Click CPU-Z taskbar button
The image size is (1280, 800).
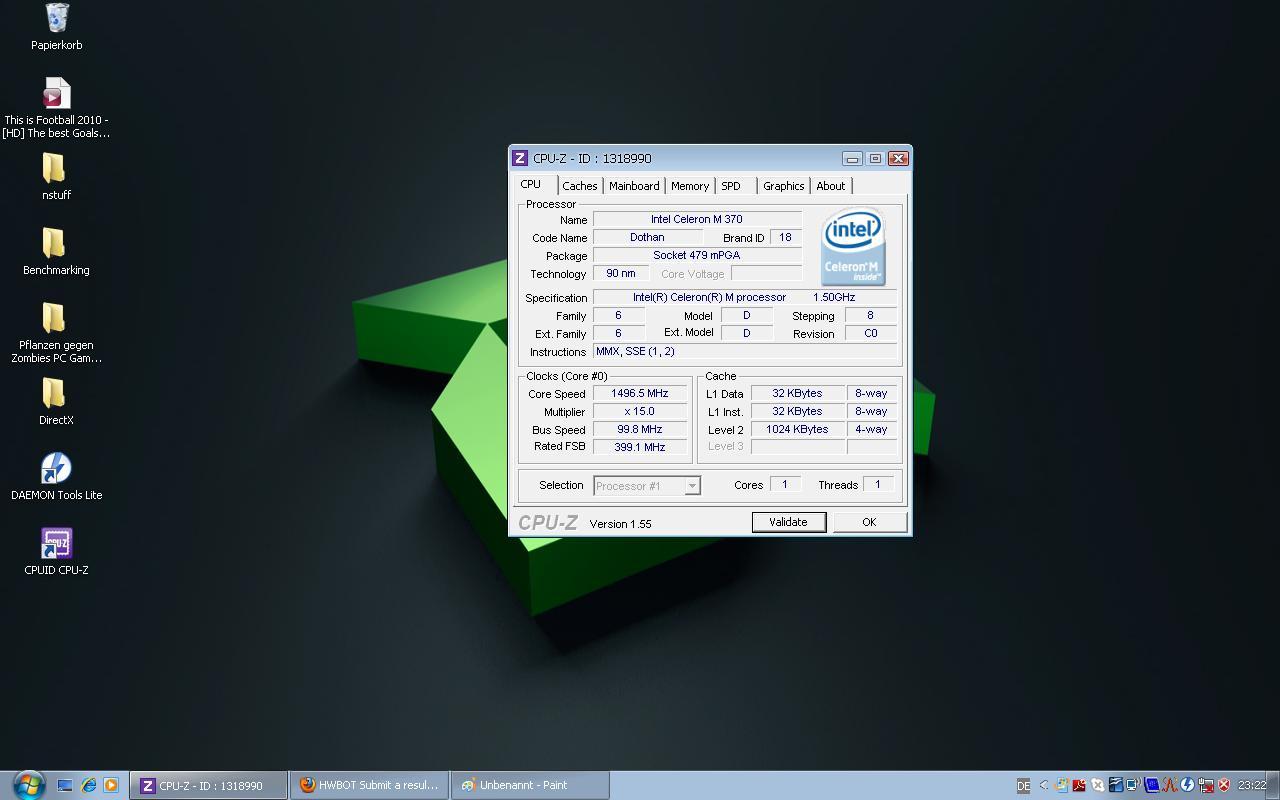point(208,785)
